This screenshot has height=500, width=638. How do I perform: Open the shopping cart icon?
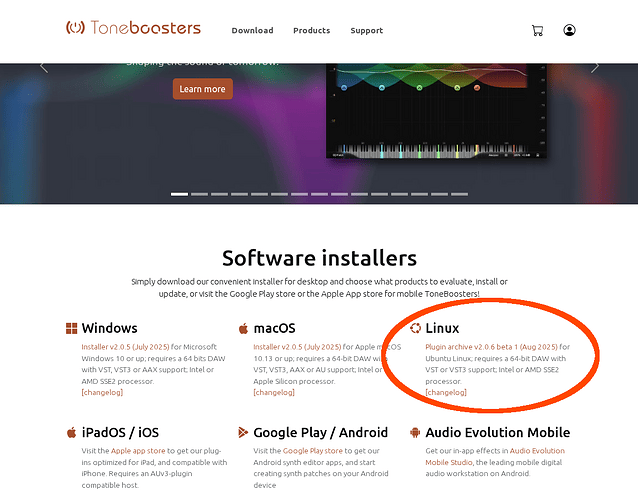pyautogui.click(x=537, y=31)
